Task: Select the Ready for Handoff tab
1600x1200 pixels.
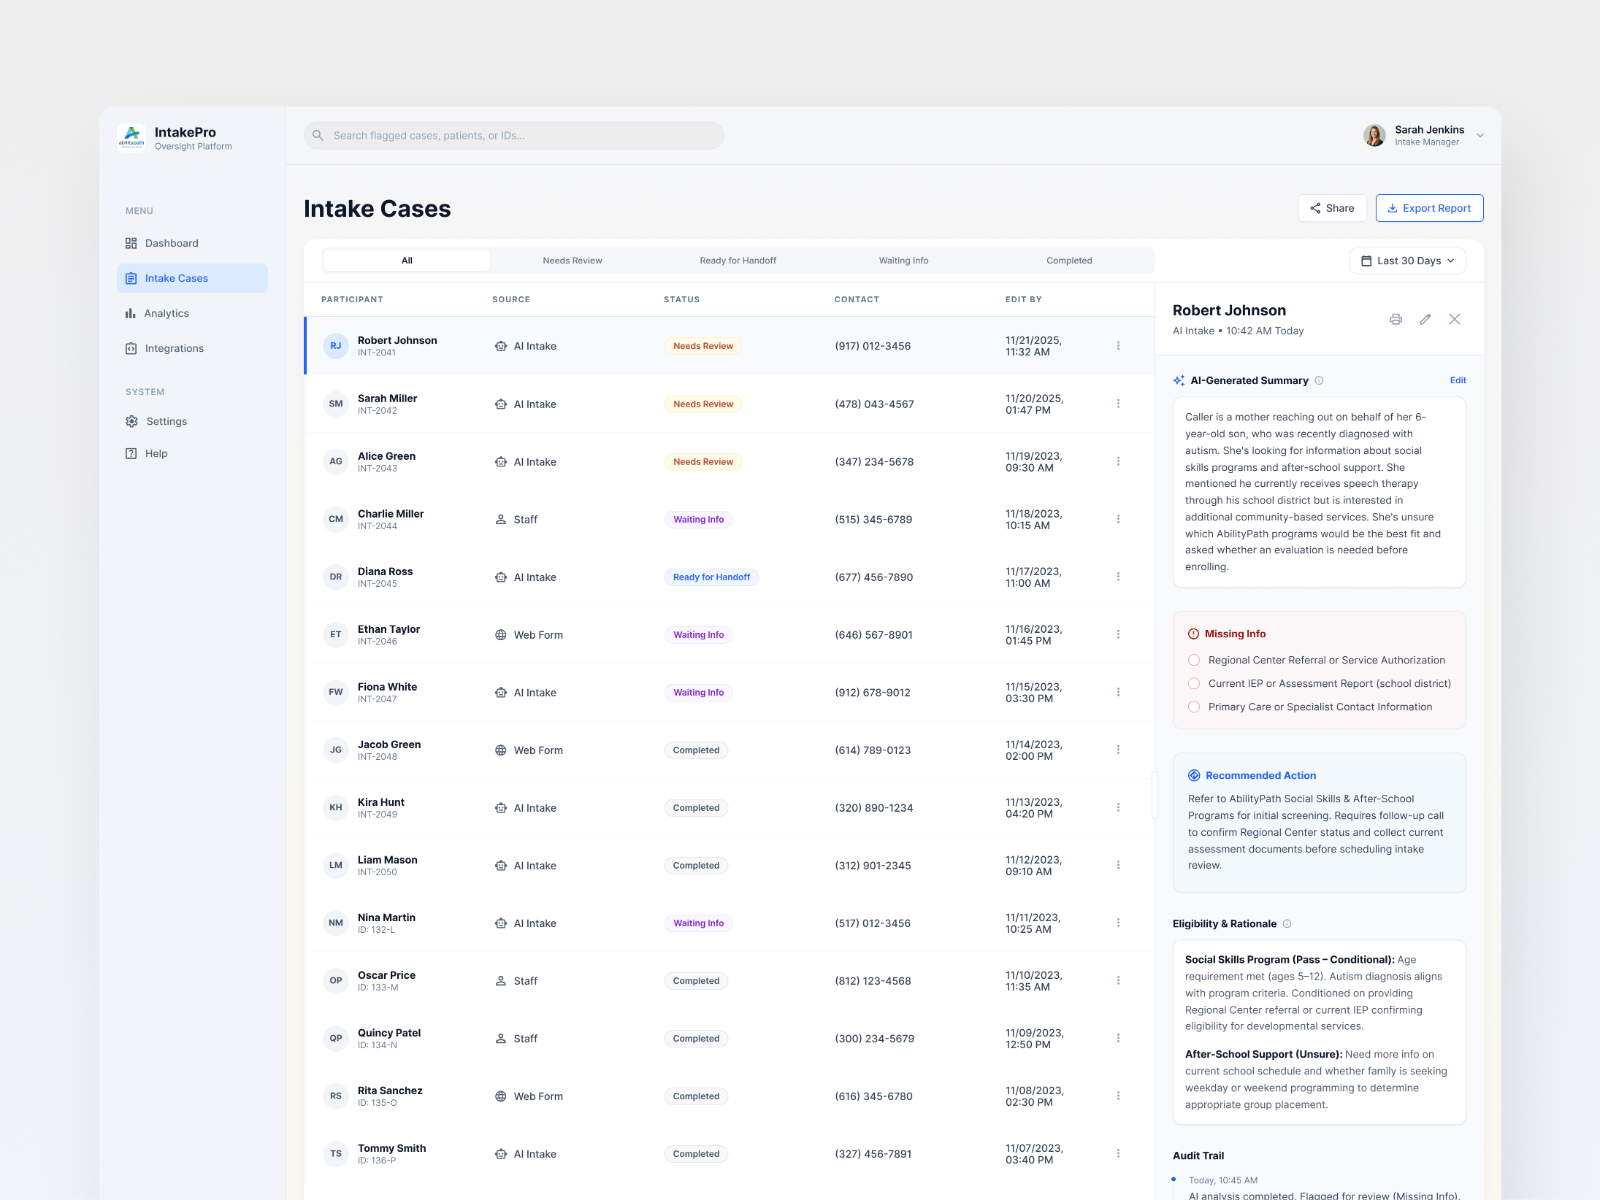Action: coord(738,261)
